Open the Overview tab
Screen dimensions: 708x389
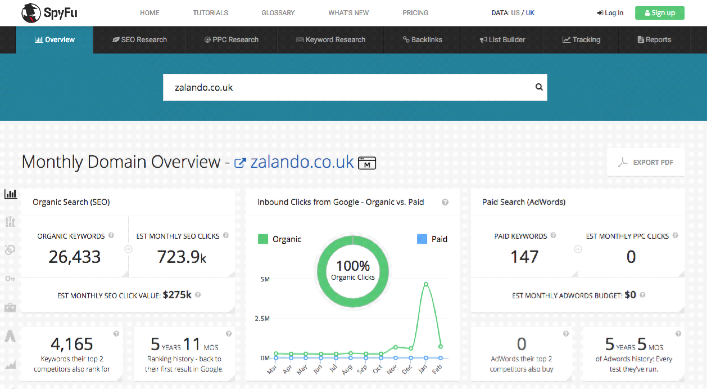pyautogui.click(x=55, y=40)
